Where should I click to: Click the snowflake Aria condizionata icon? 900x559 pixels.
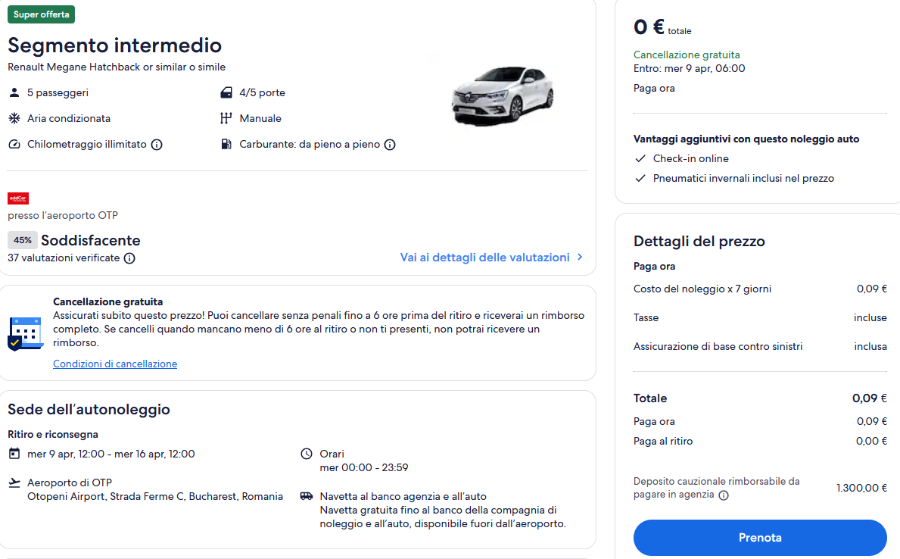(x=14, y=118)
